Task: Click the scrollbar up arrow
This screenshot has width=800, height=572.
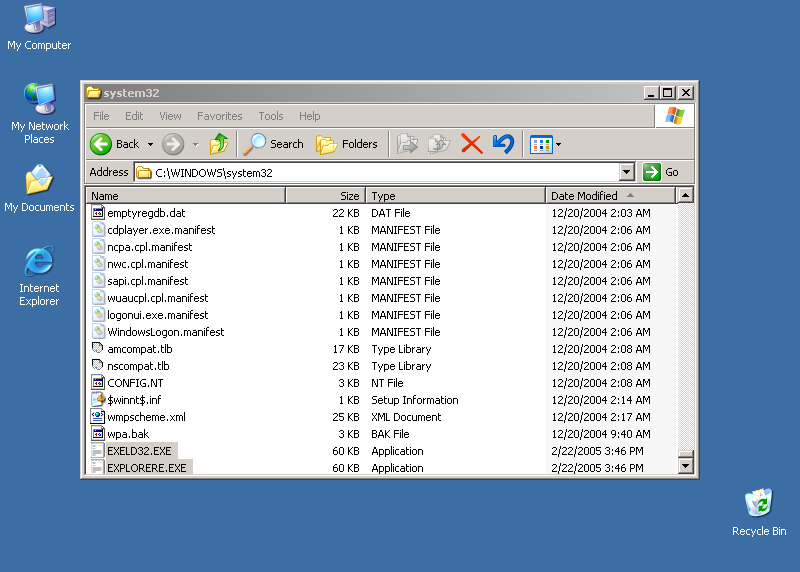Action: point(685,195)
